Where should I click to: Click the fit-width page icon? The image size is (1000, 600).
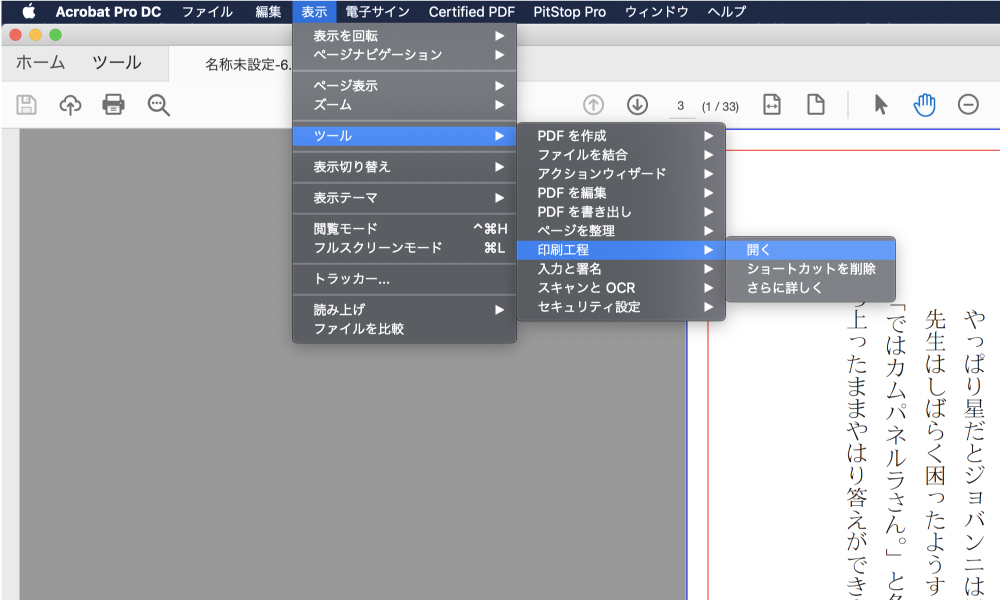(x=772, y=105)
